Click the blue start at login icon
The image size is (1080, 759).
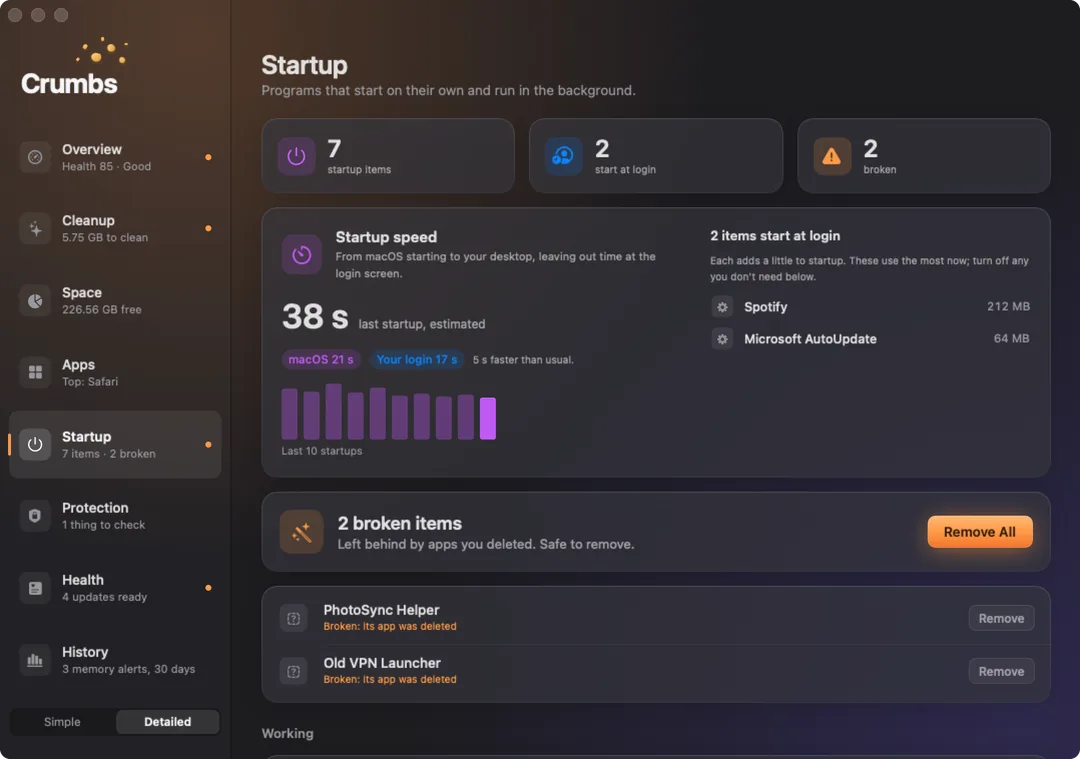pyautogui.click(x=563, y=156)
